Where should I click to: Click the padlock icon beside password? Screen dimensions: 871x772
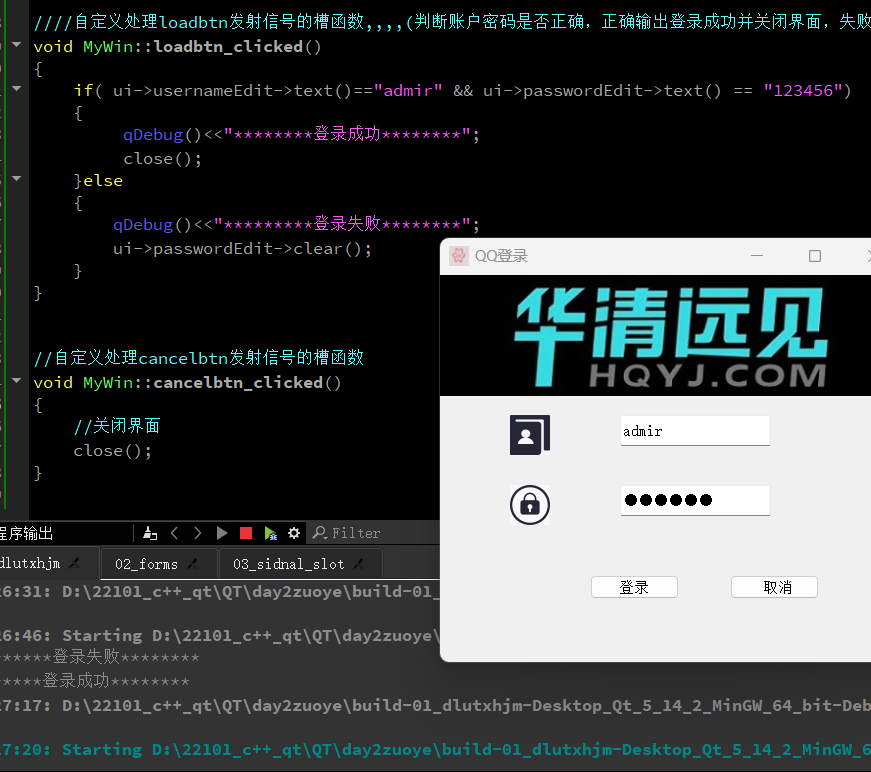tap(530, 505)
